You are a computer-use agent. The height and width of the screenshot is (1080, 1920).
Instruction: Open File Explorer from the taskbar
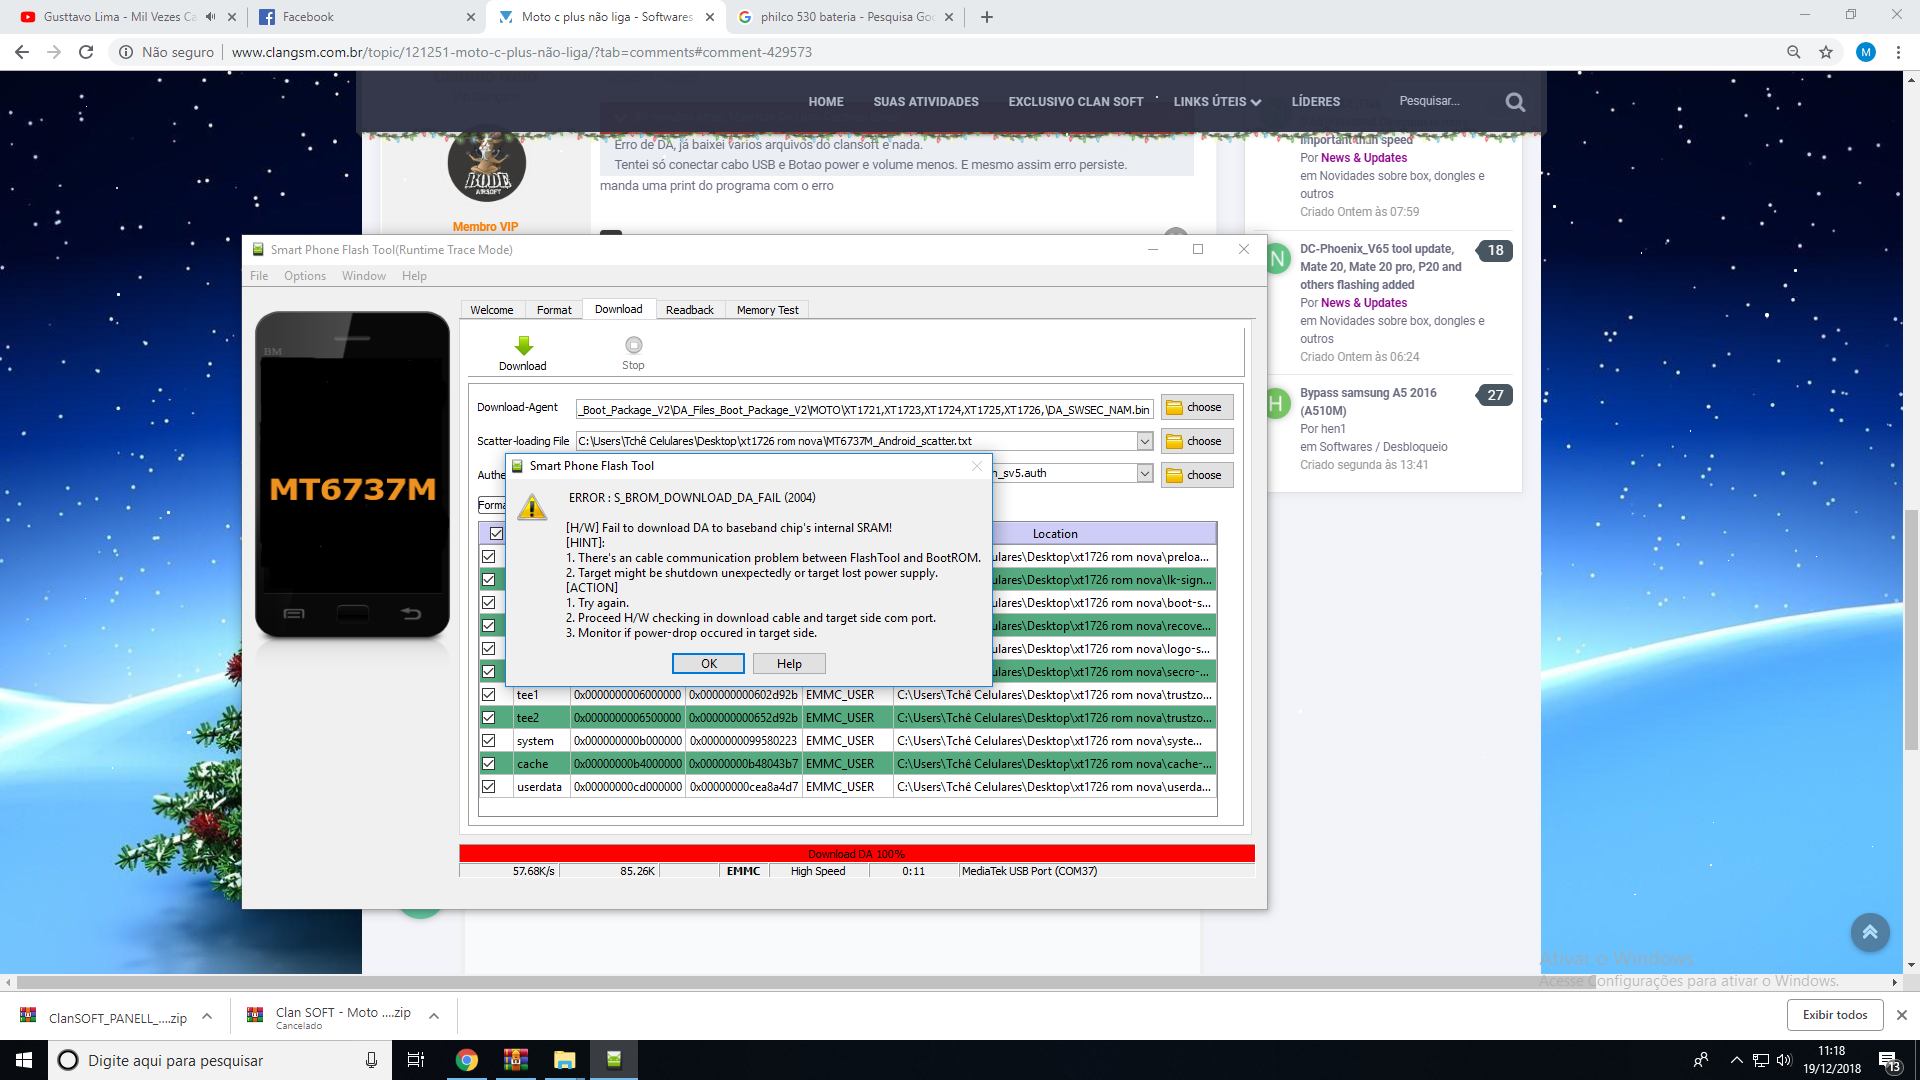(x=565, y=1060)
